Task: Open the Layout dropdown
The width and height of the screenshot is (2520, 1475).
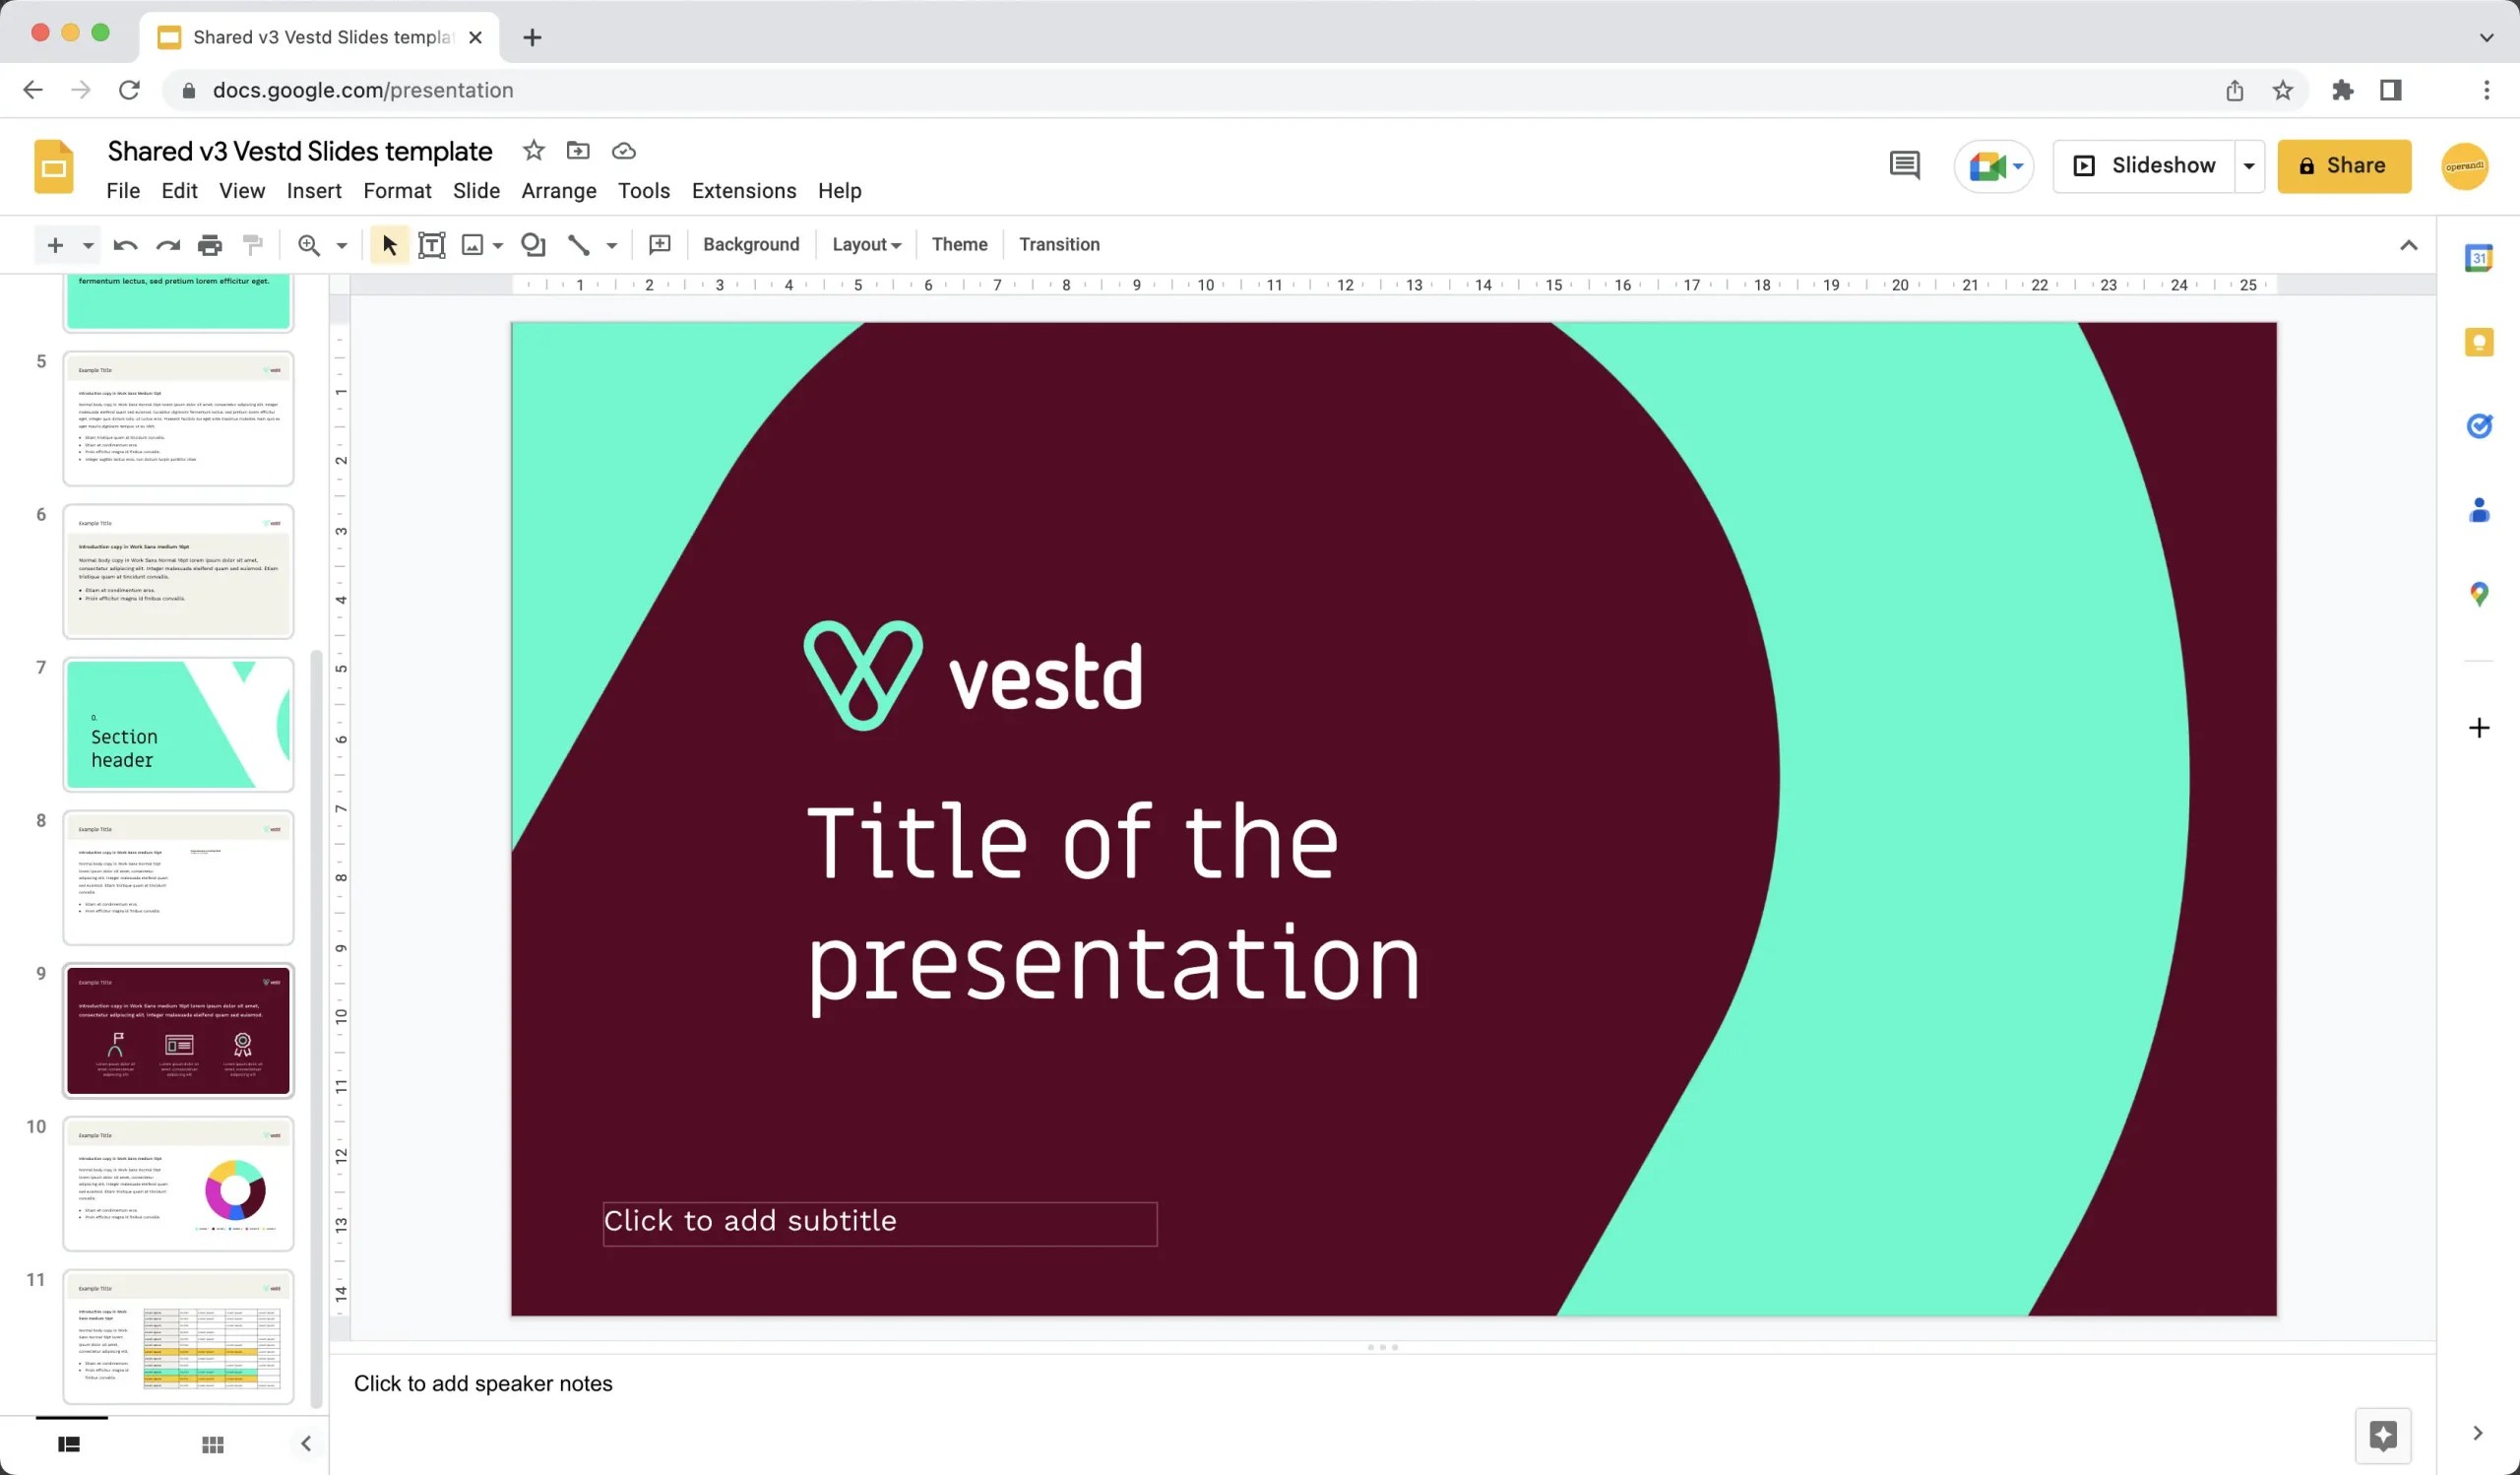Action: coord(866,245)
